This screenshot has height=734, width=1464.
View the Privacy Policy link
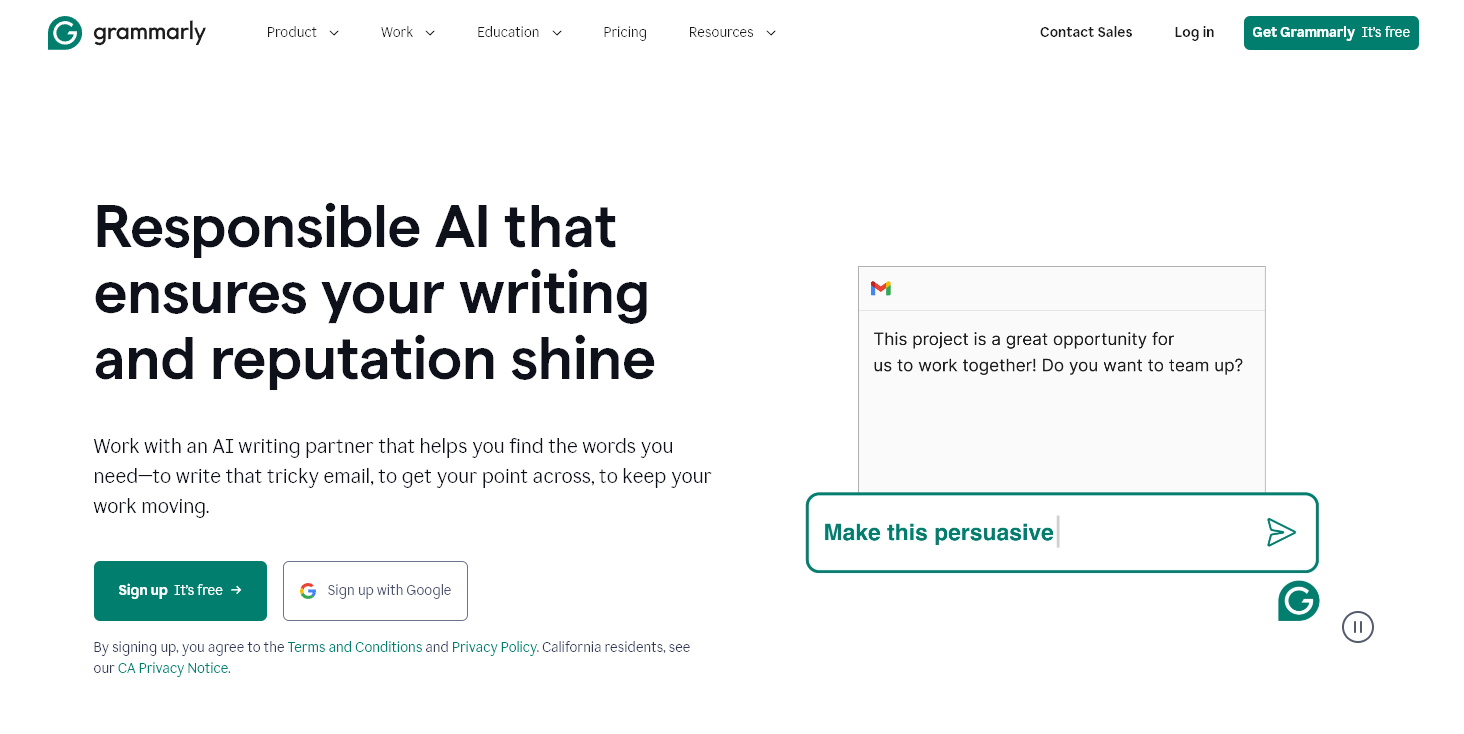(x=494, y=647)
